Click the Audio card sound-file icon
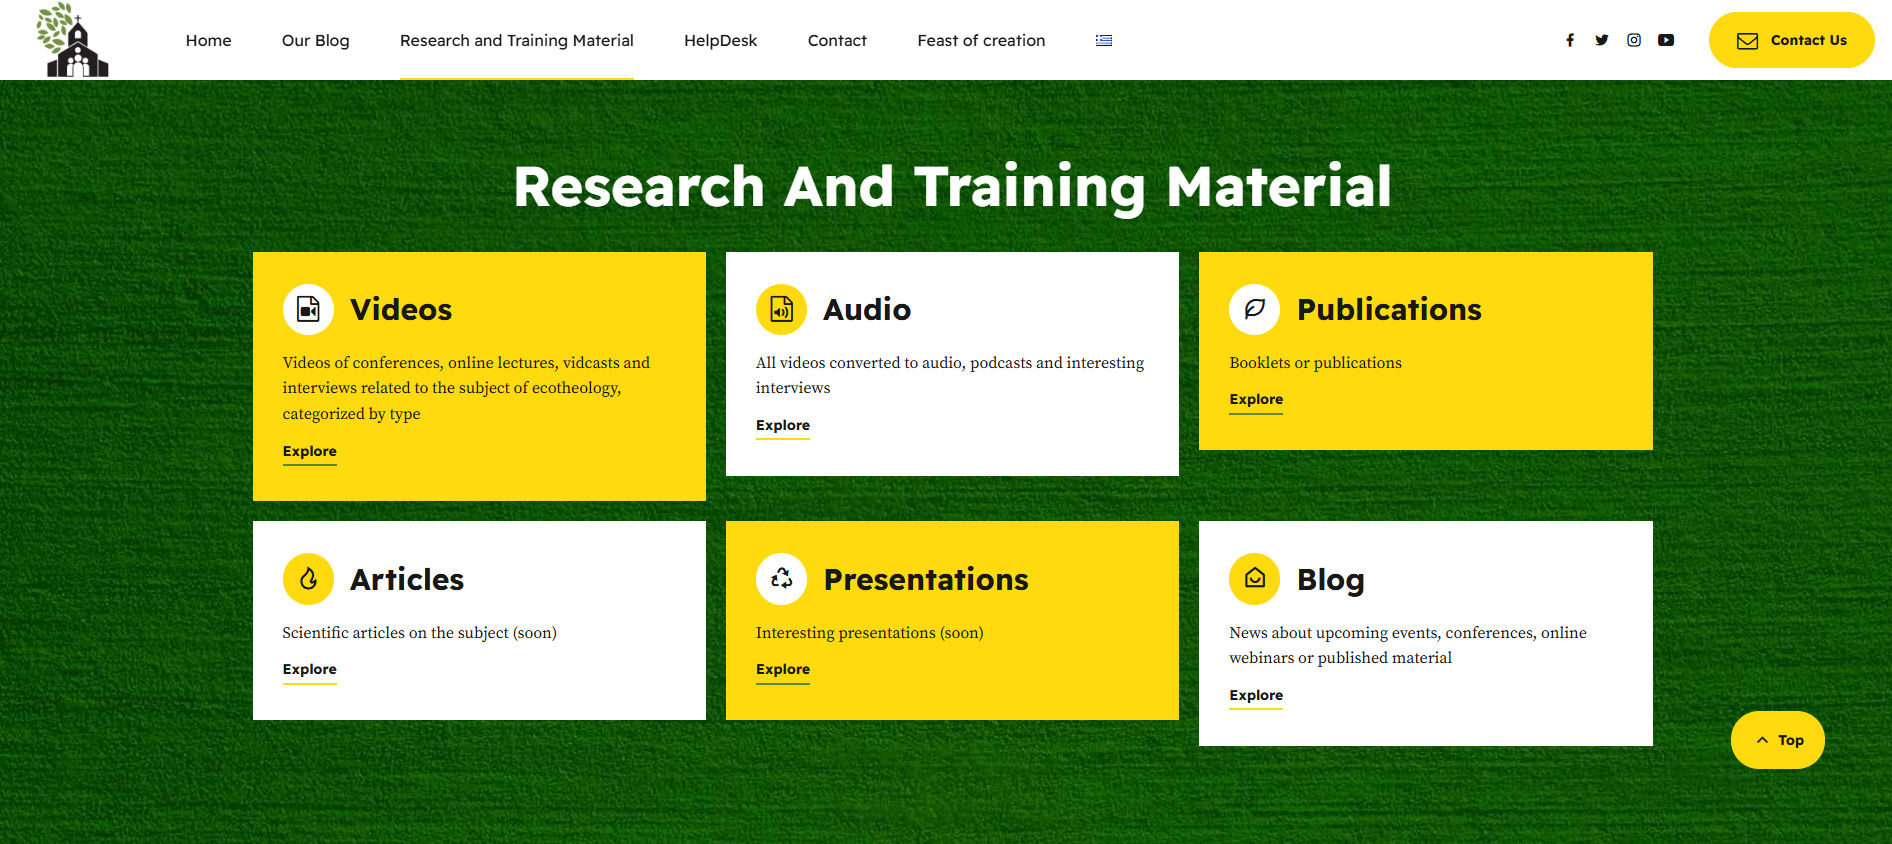 [x=782, y=309]
